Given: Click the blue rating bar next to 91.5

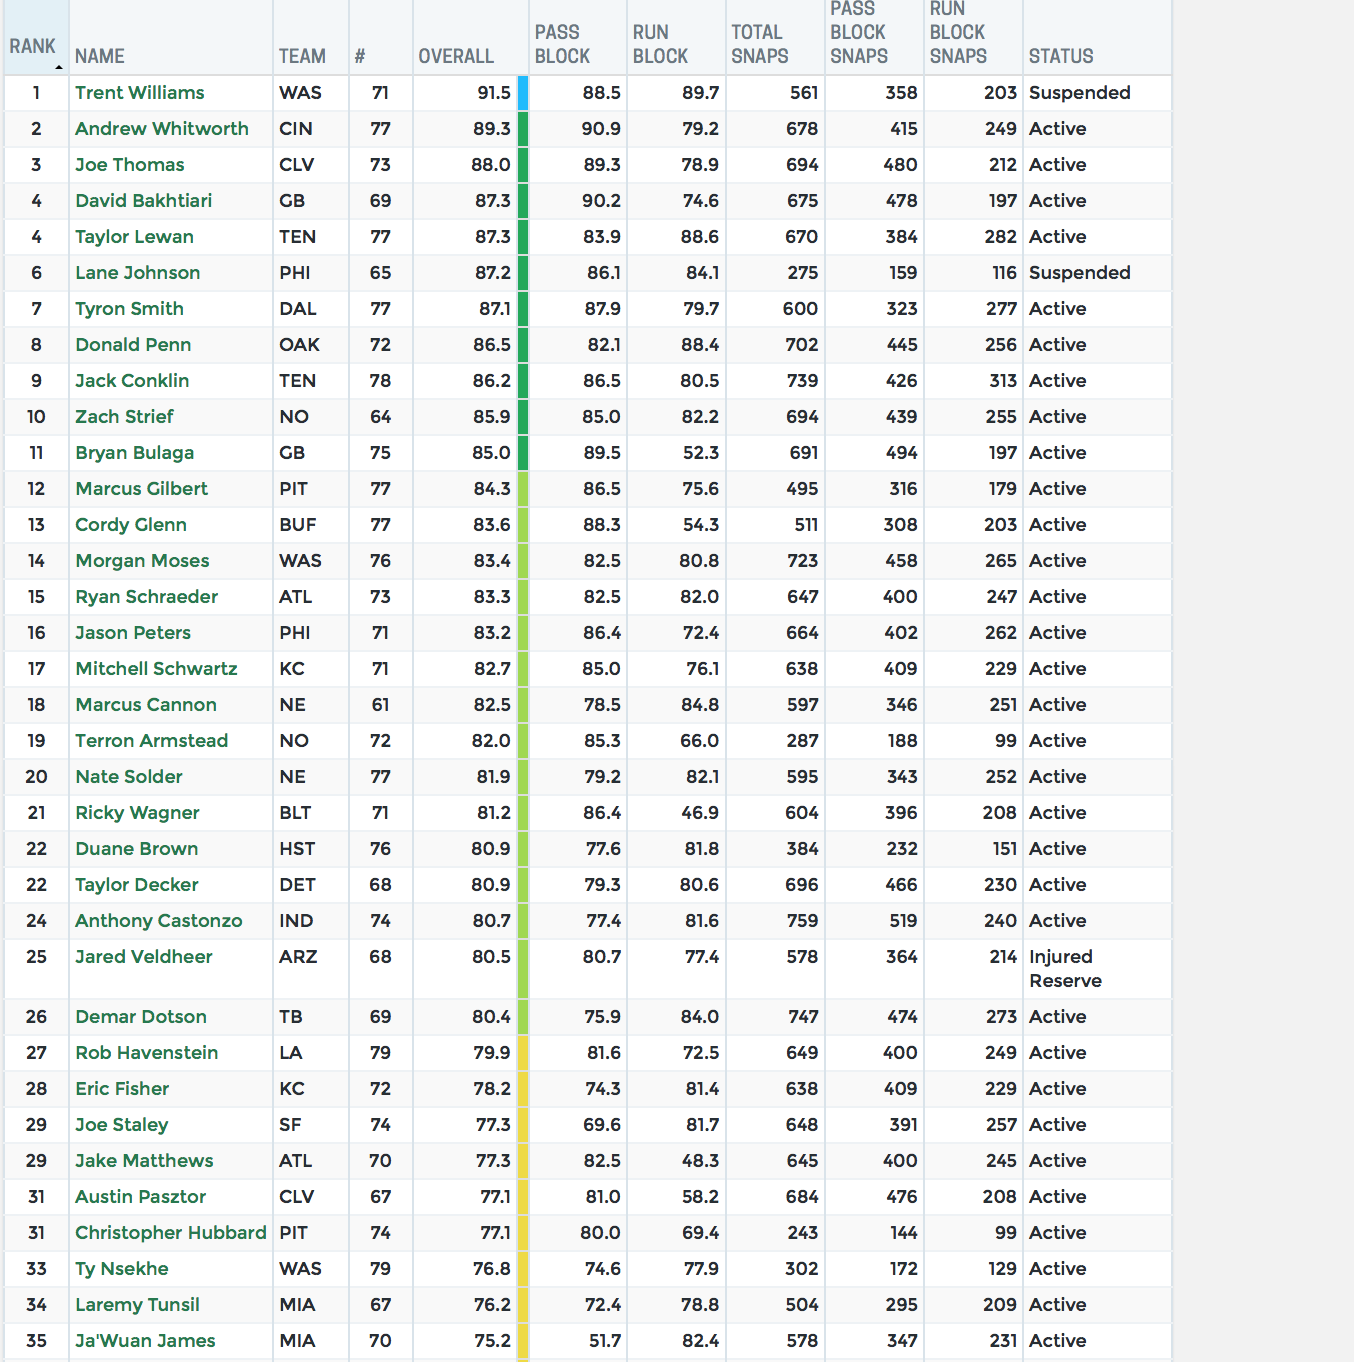Looking at the screenshot, I should coord(523,93).
